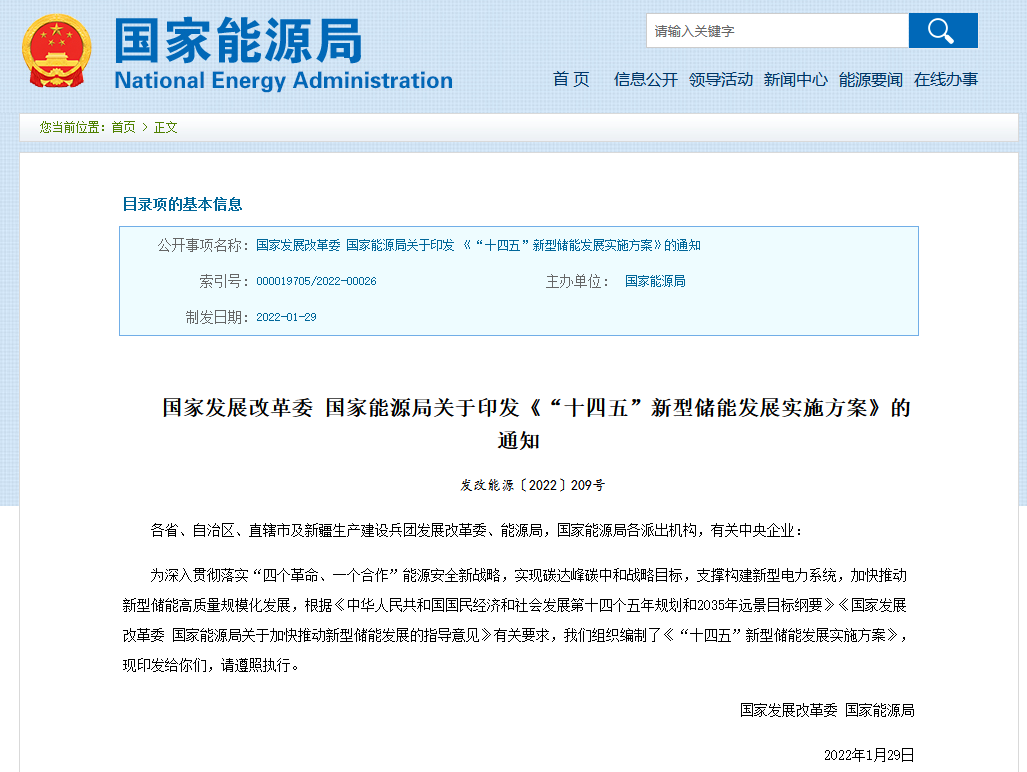Click index number 000019705/2022-00026
Screen dimensions: 1027x772
[316, 282]
